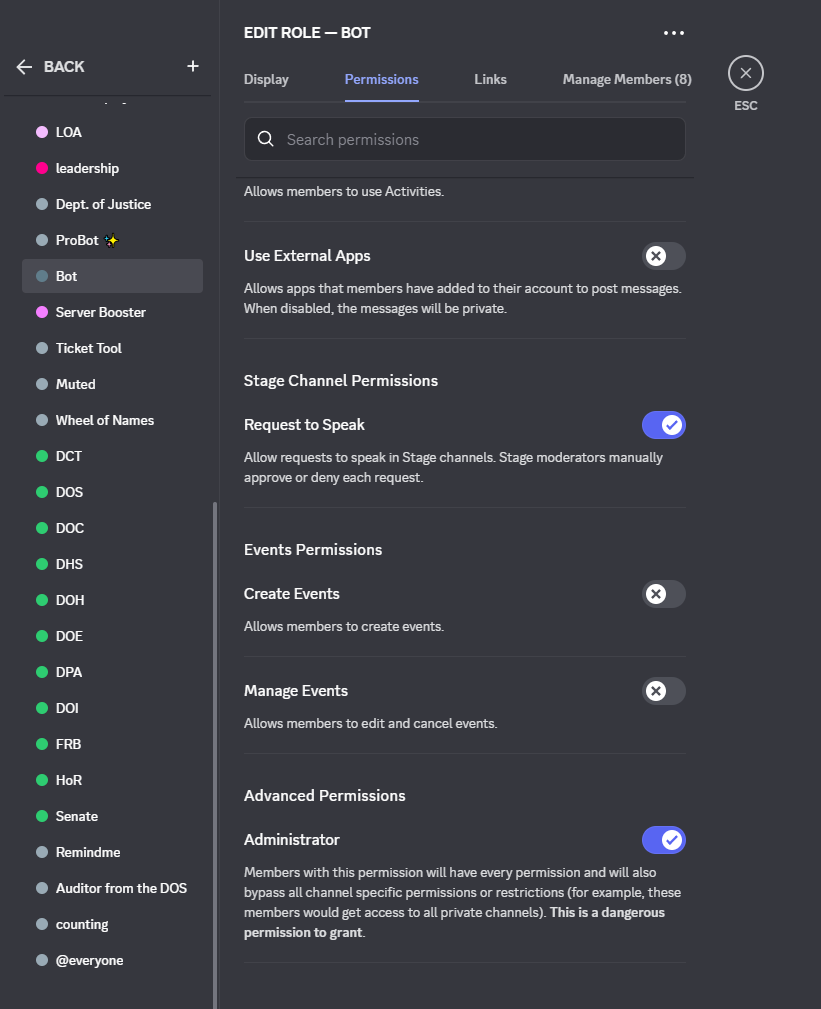Click the plus icon to create role
821x1009 pixels.
[193, 66]
